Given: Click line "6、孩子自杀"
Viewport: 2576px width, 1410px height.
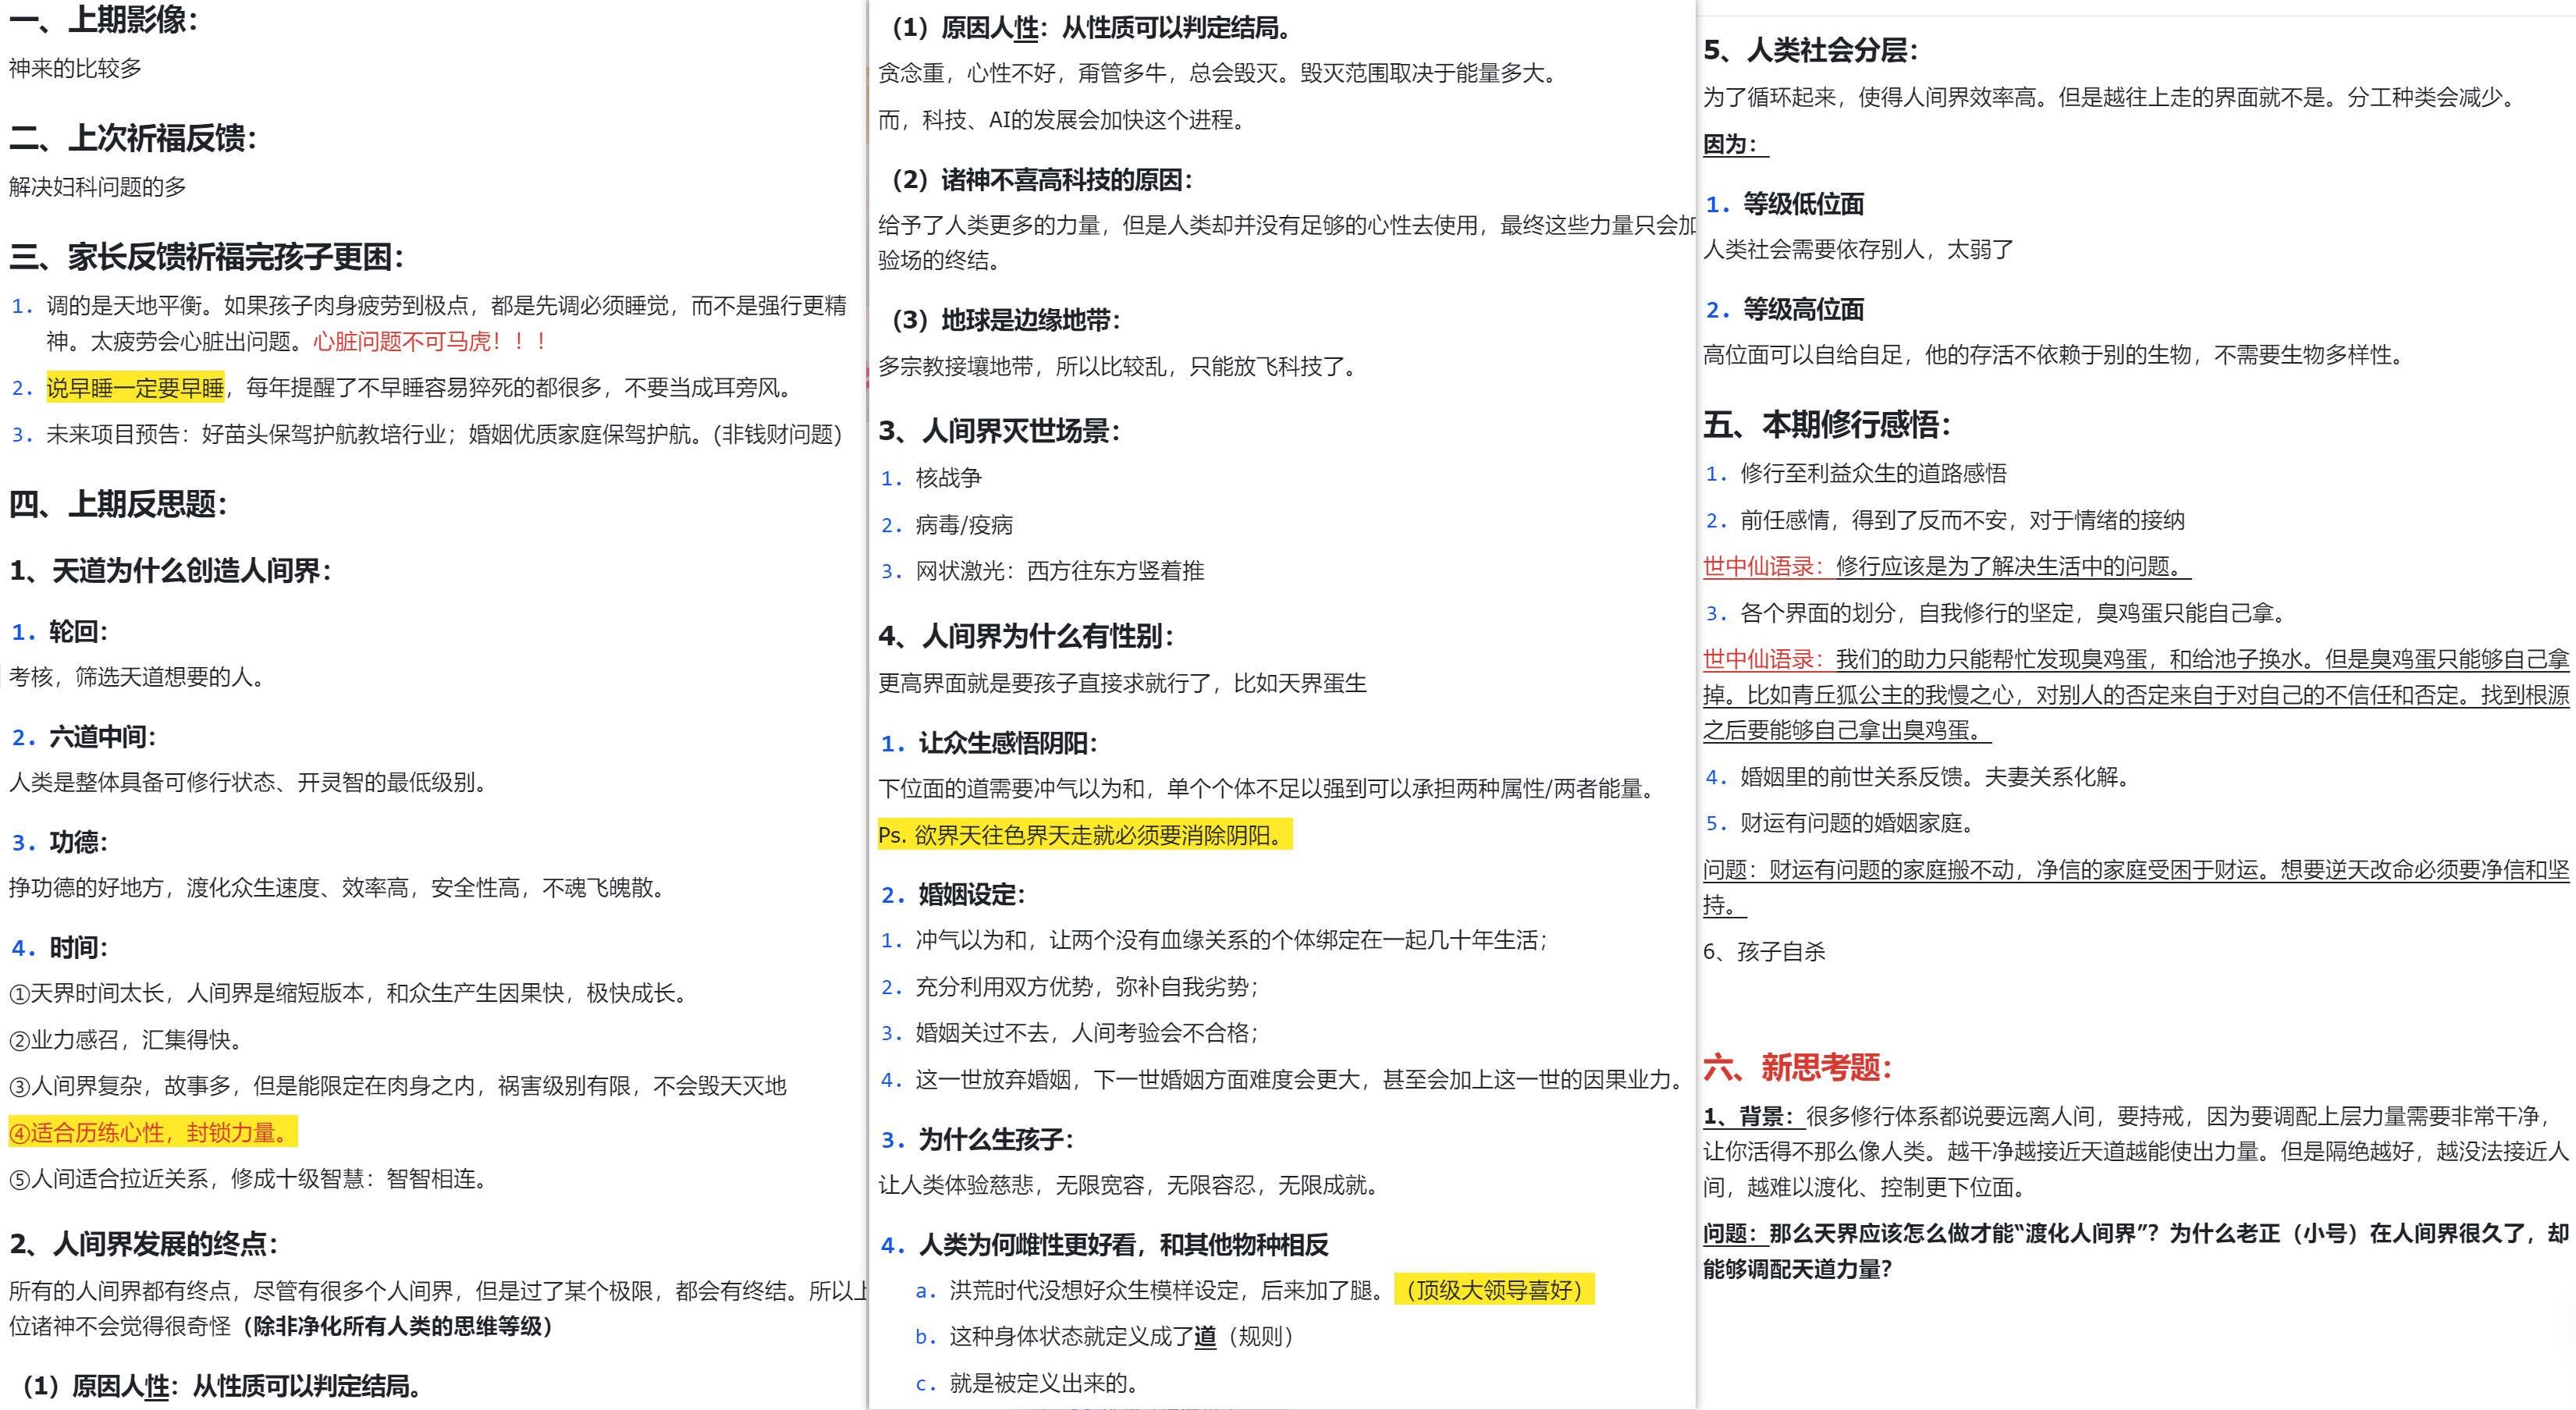Looking at the screenshot, I should click(1764, 951).
